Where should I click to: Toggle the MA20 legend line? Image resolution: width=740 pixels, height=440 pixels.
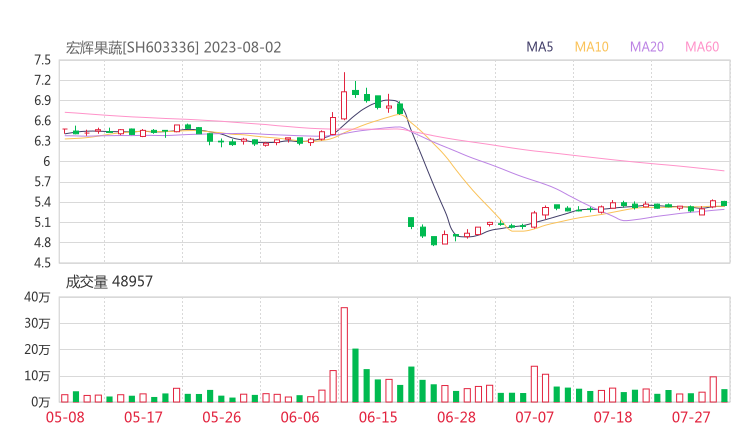[647, 47]
